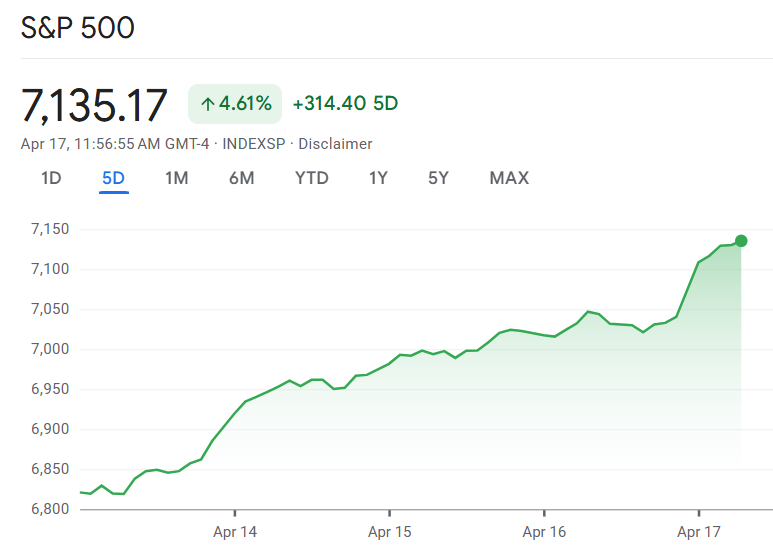Switch chart to the 6M range
The height and width of the screenshot is (547, 773).
point(241,179)
